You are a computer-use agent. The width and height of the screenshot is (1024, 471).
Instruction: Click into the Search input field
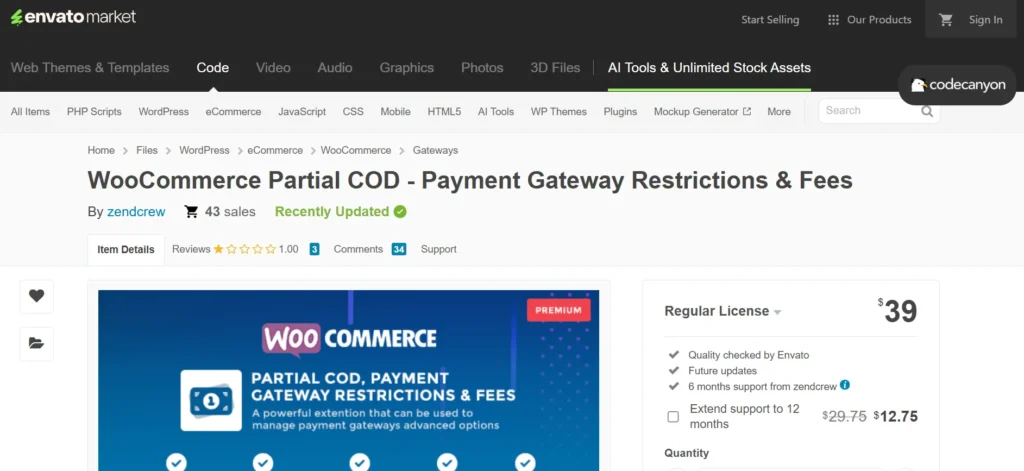pyautogui.click(x=867, y=111)
